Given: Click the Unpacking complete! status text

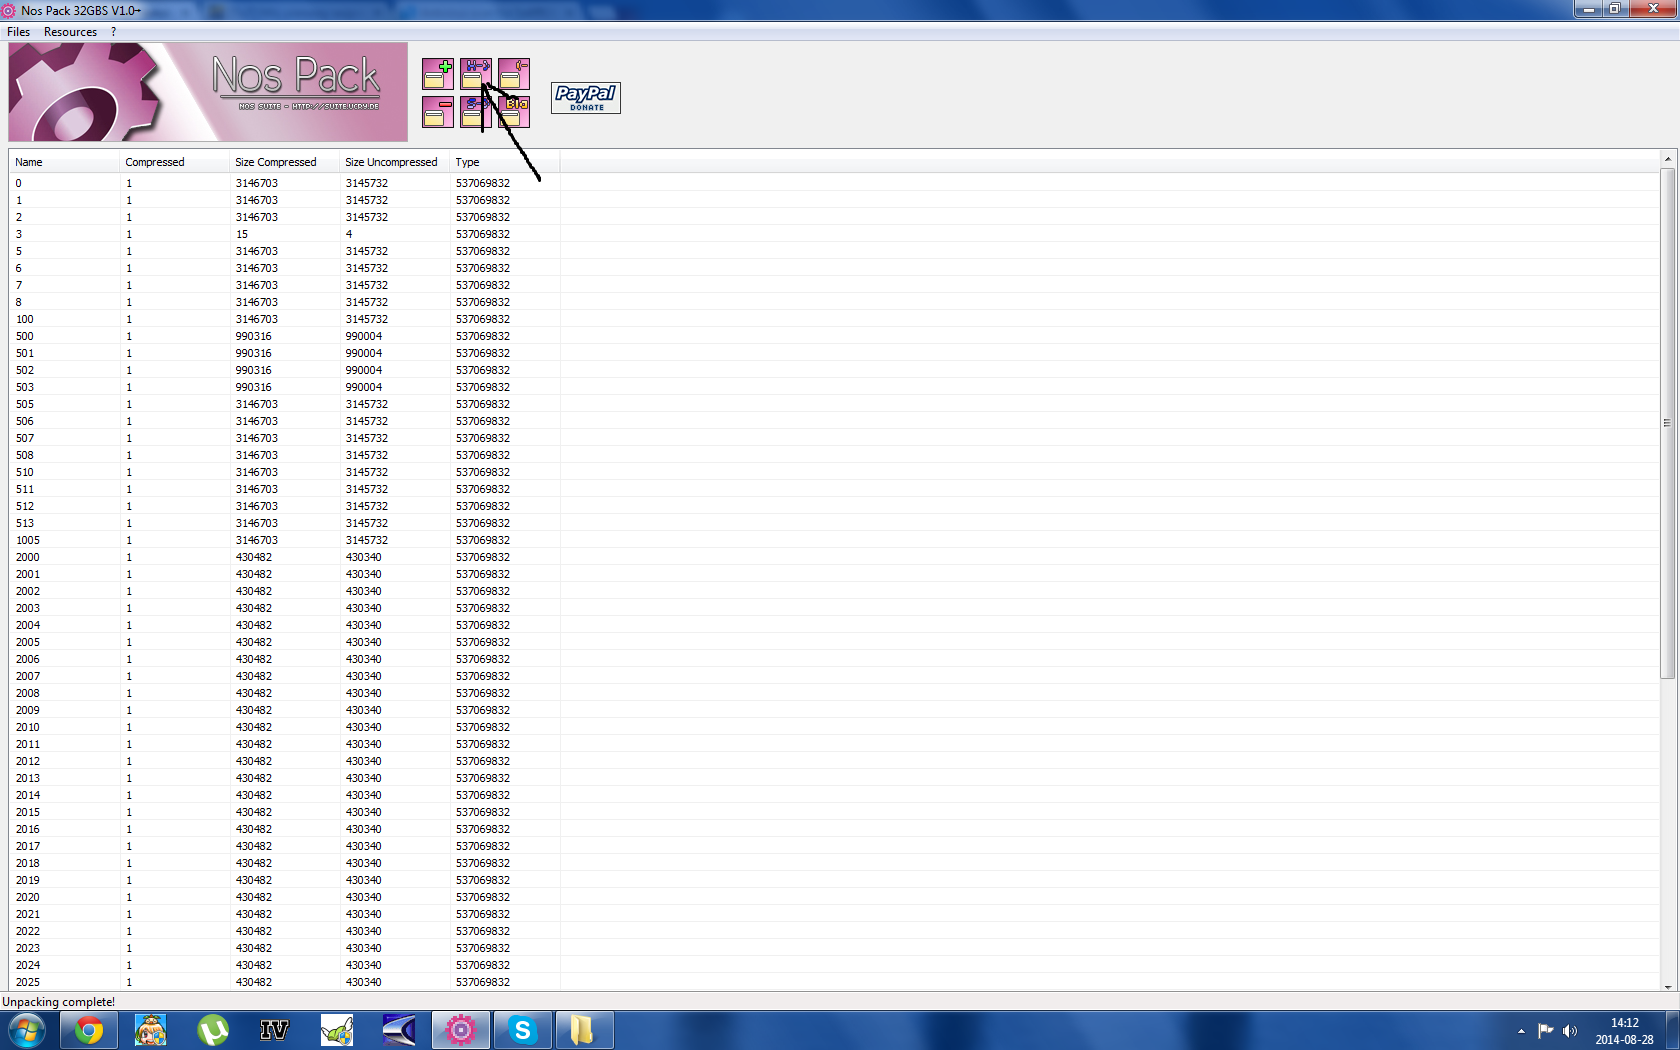Looking at the screenshot, I should pos(59,1002).
